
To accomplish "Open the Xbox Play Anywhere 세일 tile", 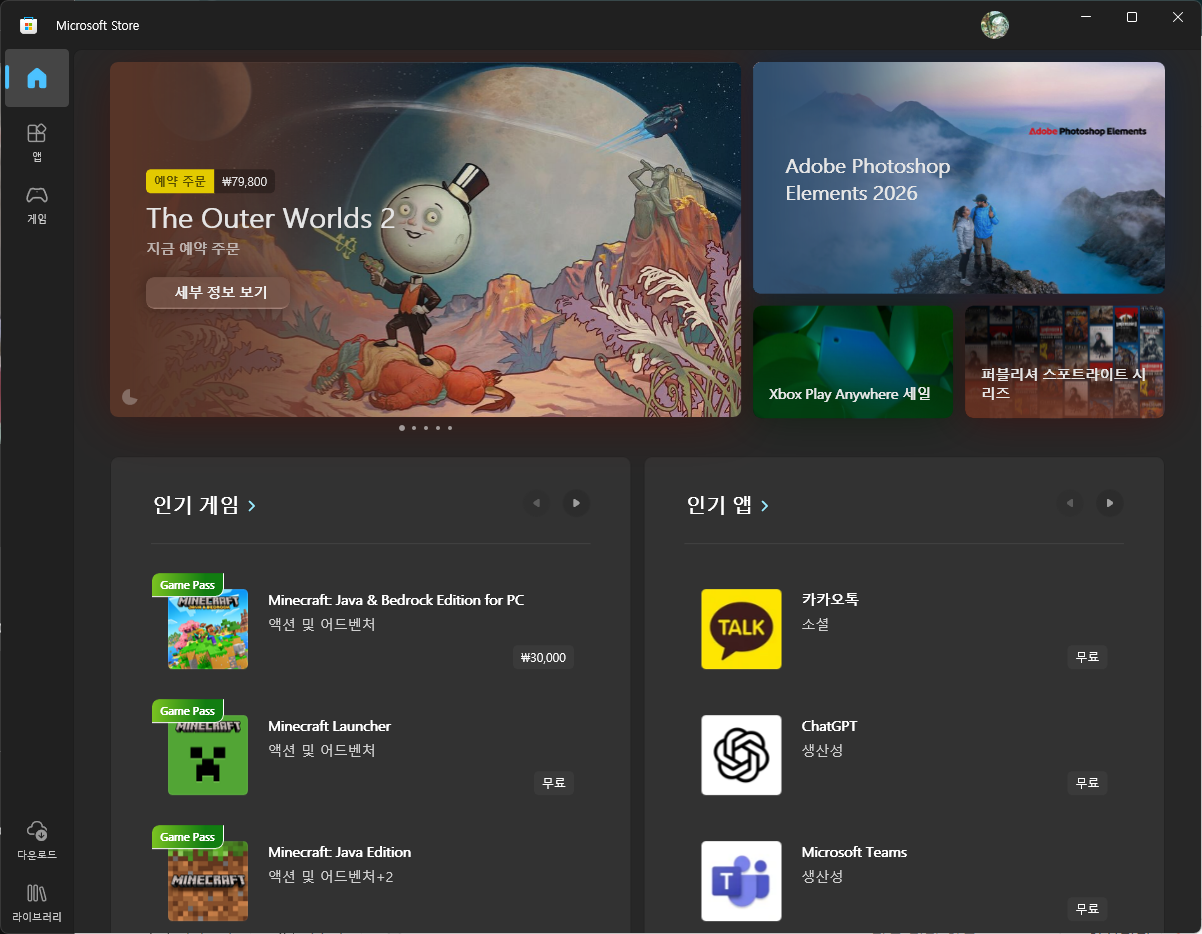I will pyautogui.click(x=853, y=361).
